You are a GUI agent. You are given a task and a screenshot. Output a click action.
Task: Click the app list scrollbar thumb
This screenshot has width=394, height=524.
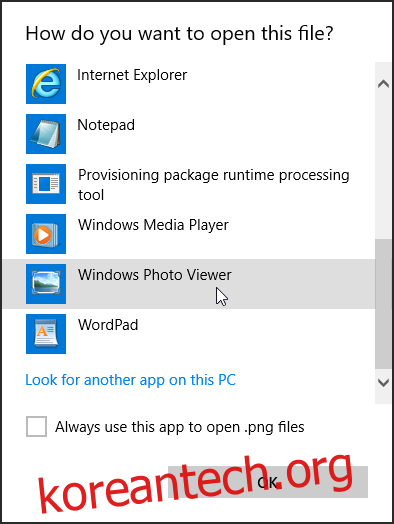[383, 304]
